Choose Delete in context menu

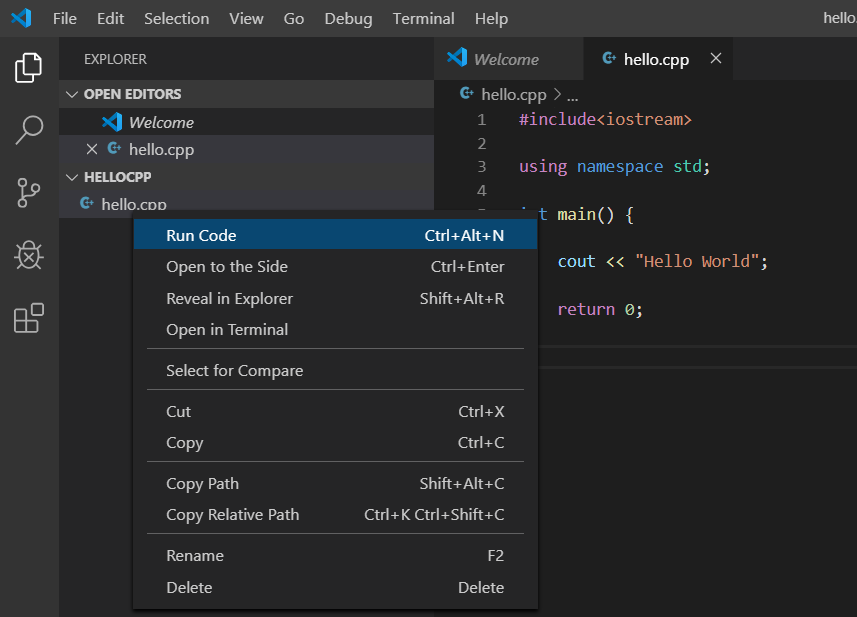(335, 587)
